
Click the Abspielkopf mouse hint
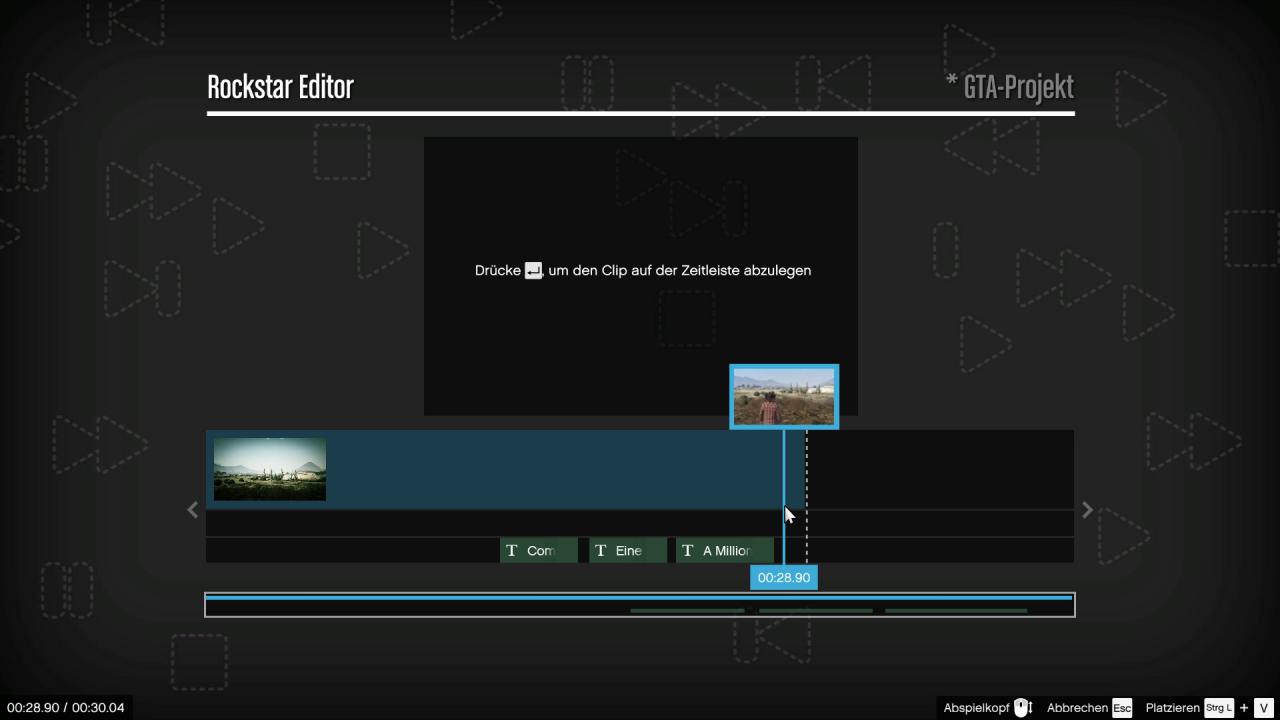[x=987, y=708]
